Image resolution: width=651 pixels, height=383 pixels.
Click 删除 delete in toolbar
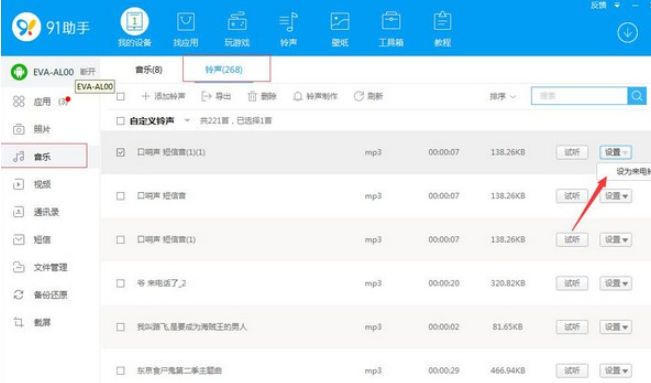[x=262, y=96]
